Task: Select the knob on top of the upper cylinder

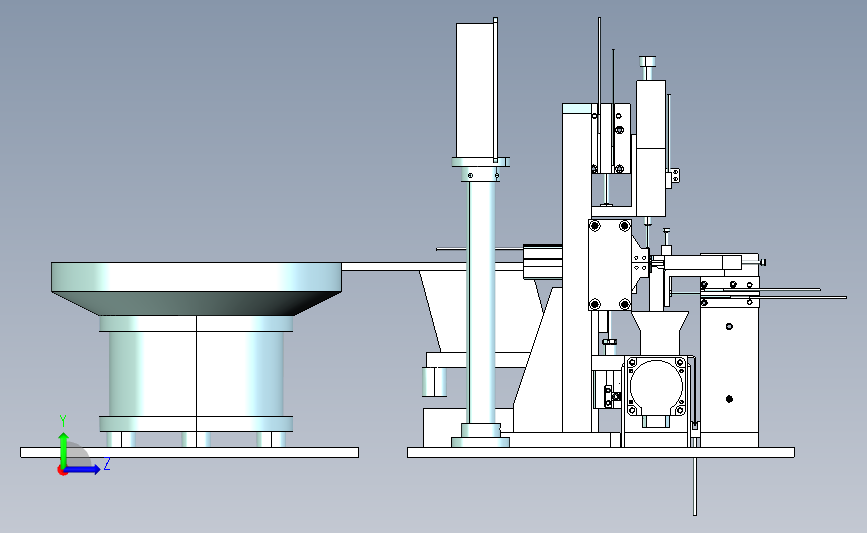Action: tap(647, 61)
